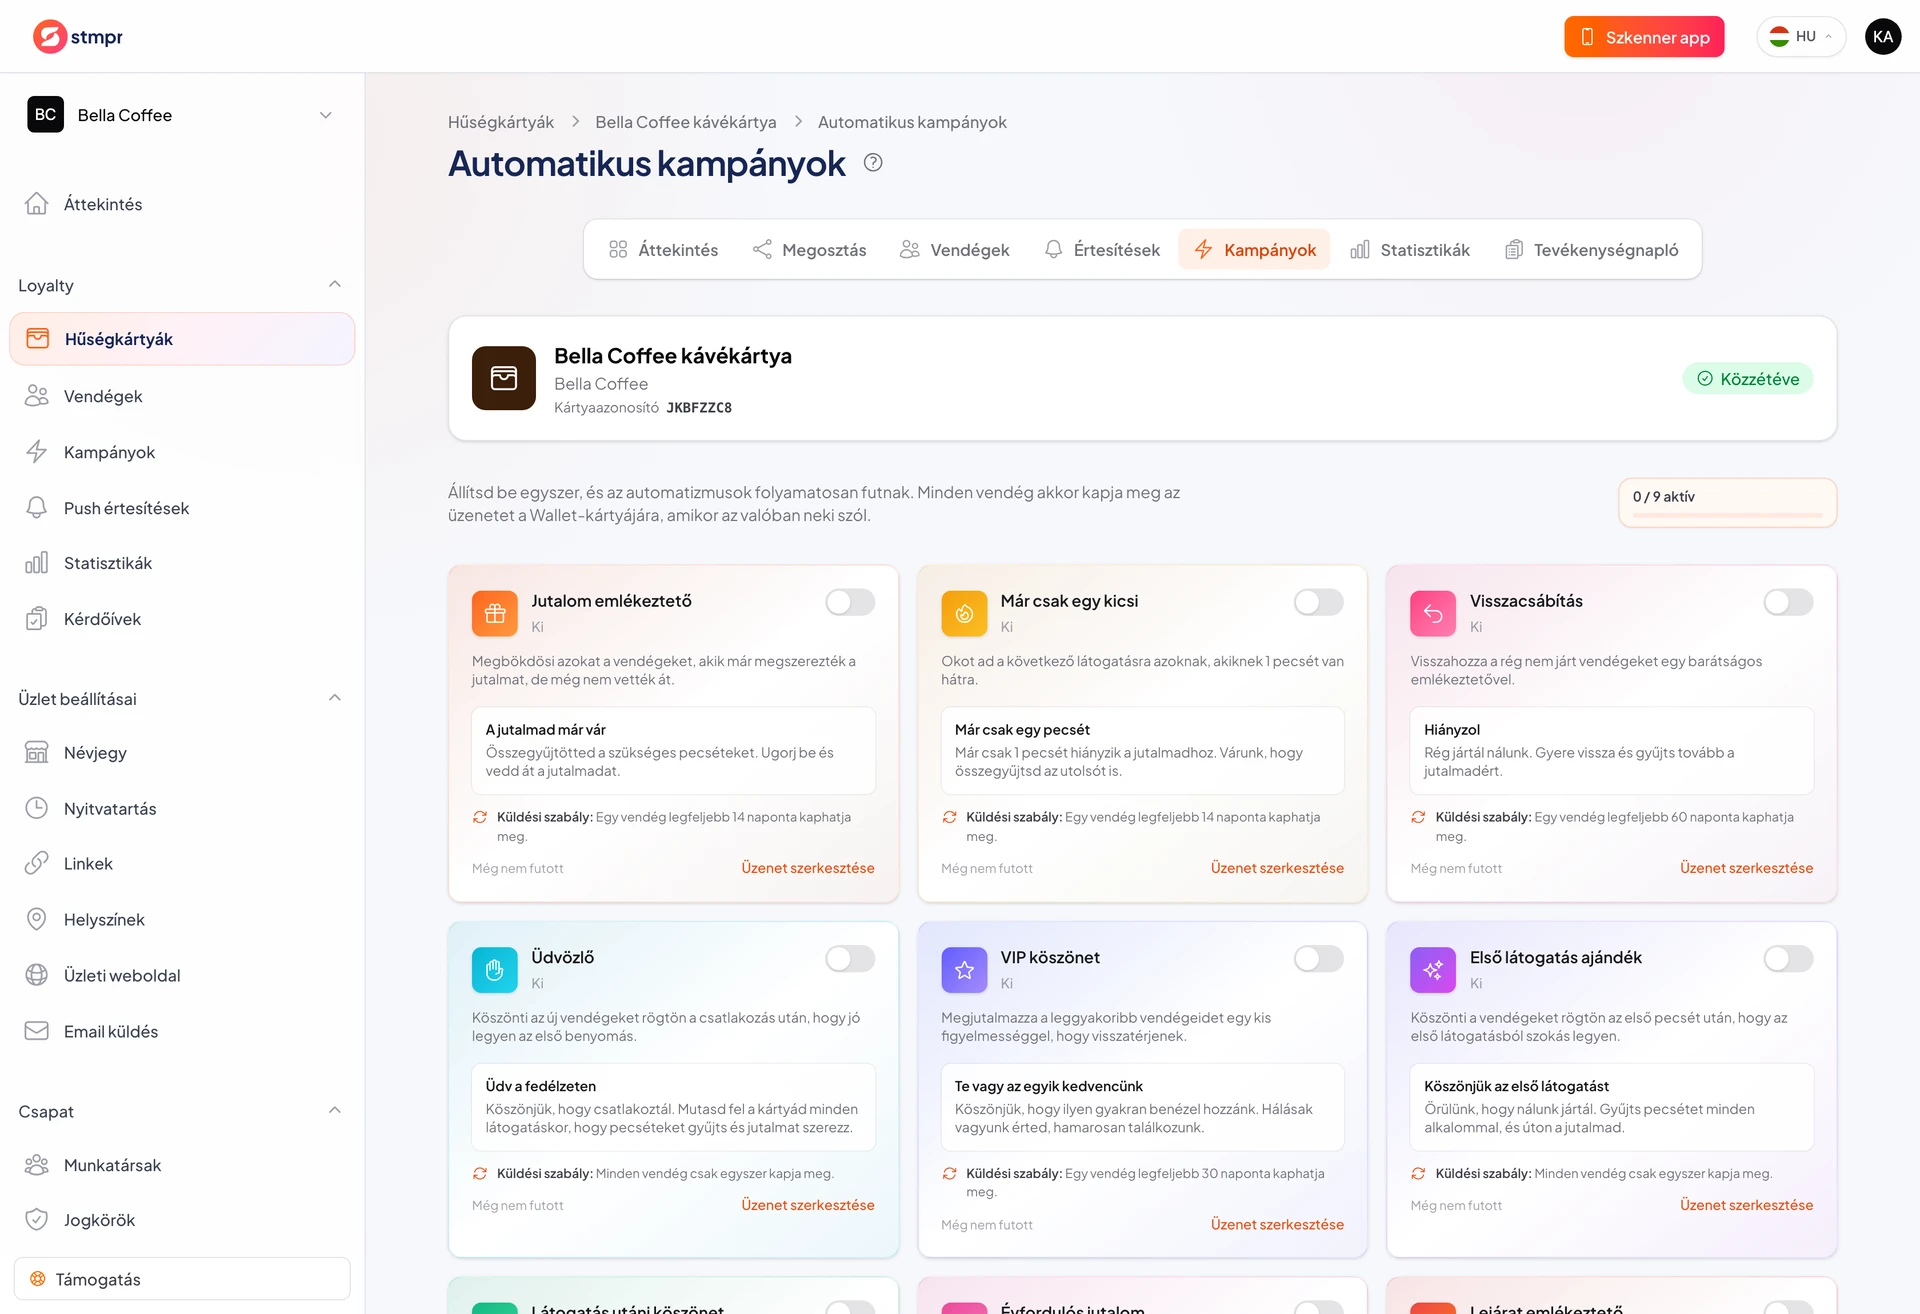Click the Áttekintés home icon in sidebar
Image resolution: width=1920 pixels, height=1314 pixels.
coord(37,204)
